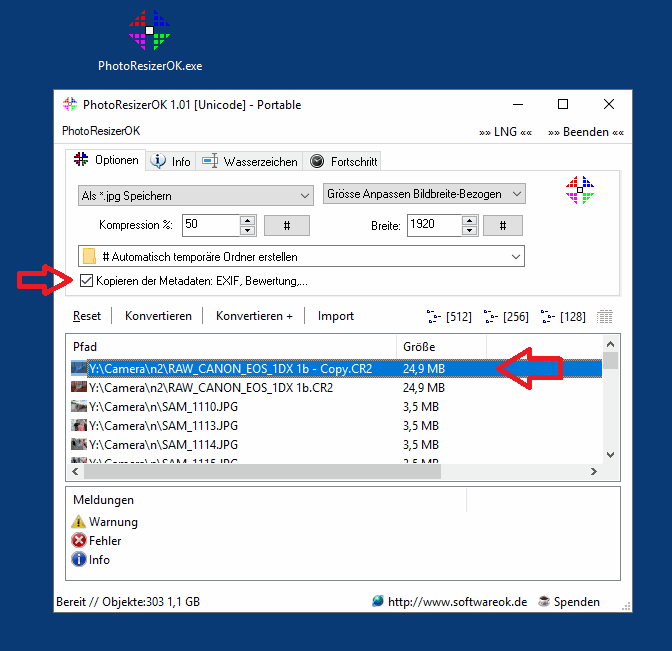Click the Spenden donate link
Viewport: 672px width, 651px height.
tap(576, 602)
